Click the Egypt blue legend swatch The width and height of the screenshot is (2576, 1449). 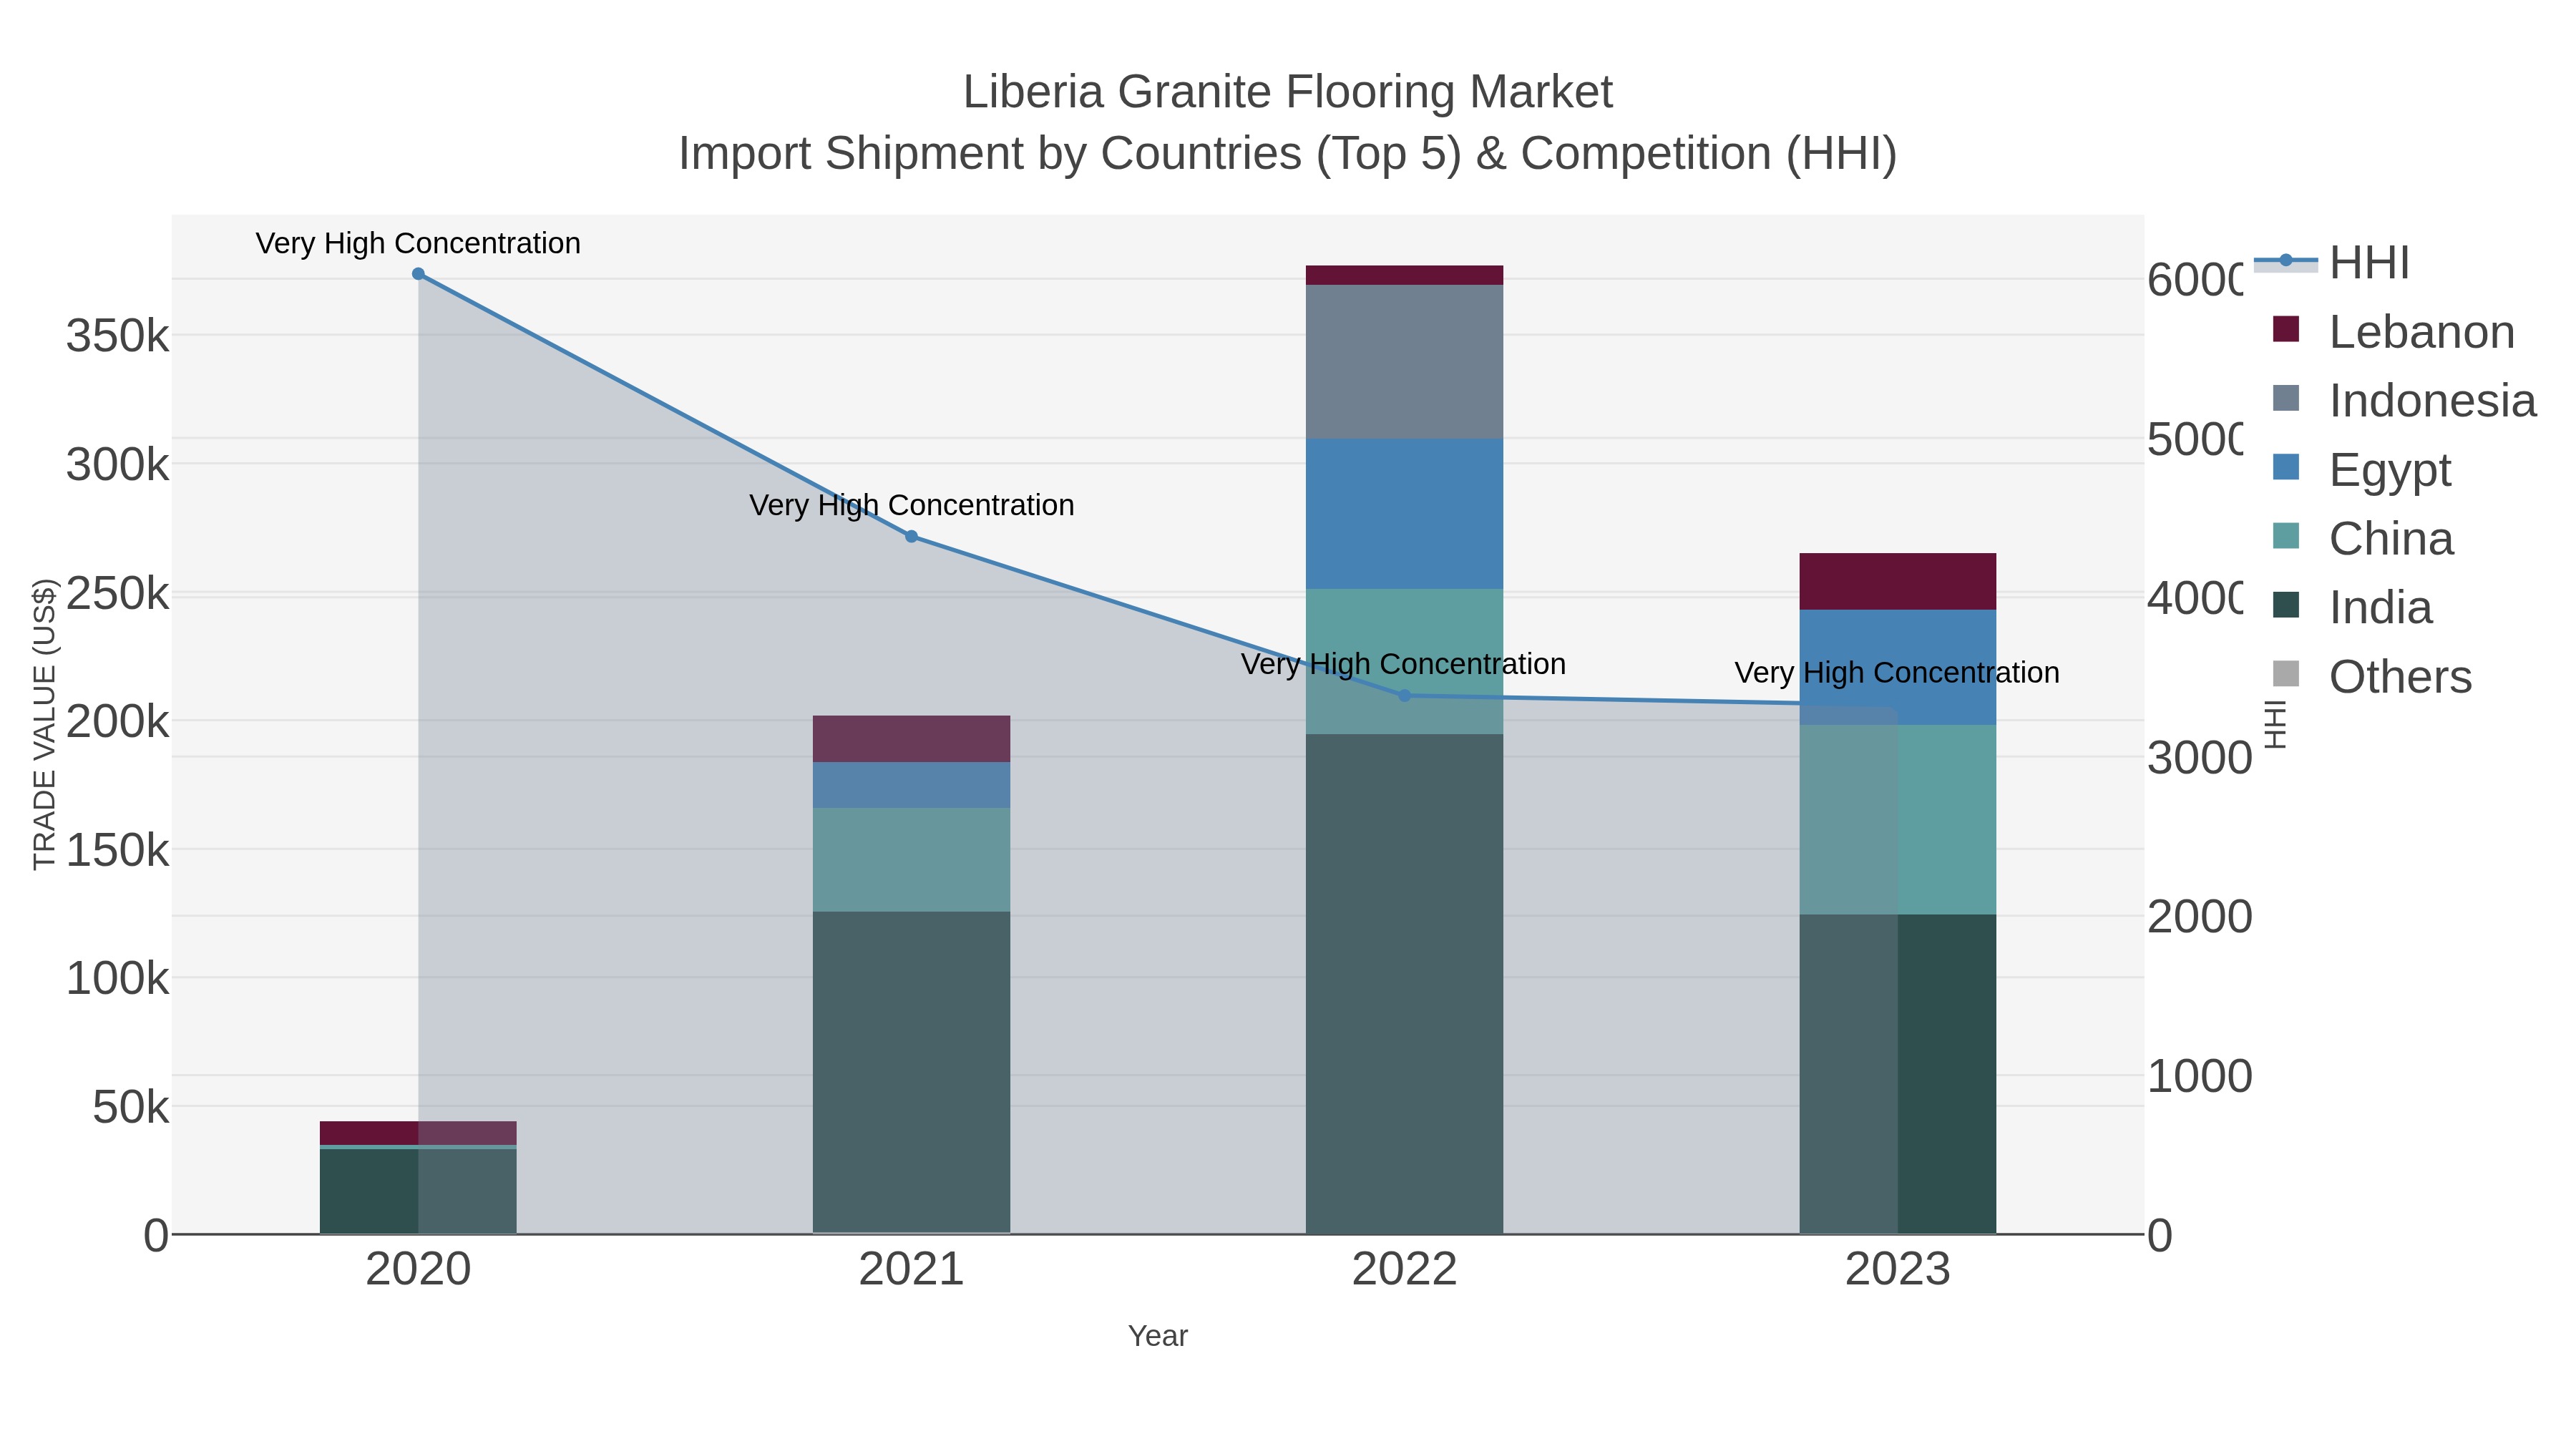[x=2286, y=467]
